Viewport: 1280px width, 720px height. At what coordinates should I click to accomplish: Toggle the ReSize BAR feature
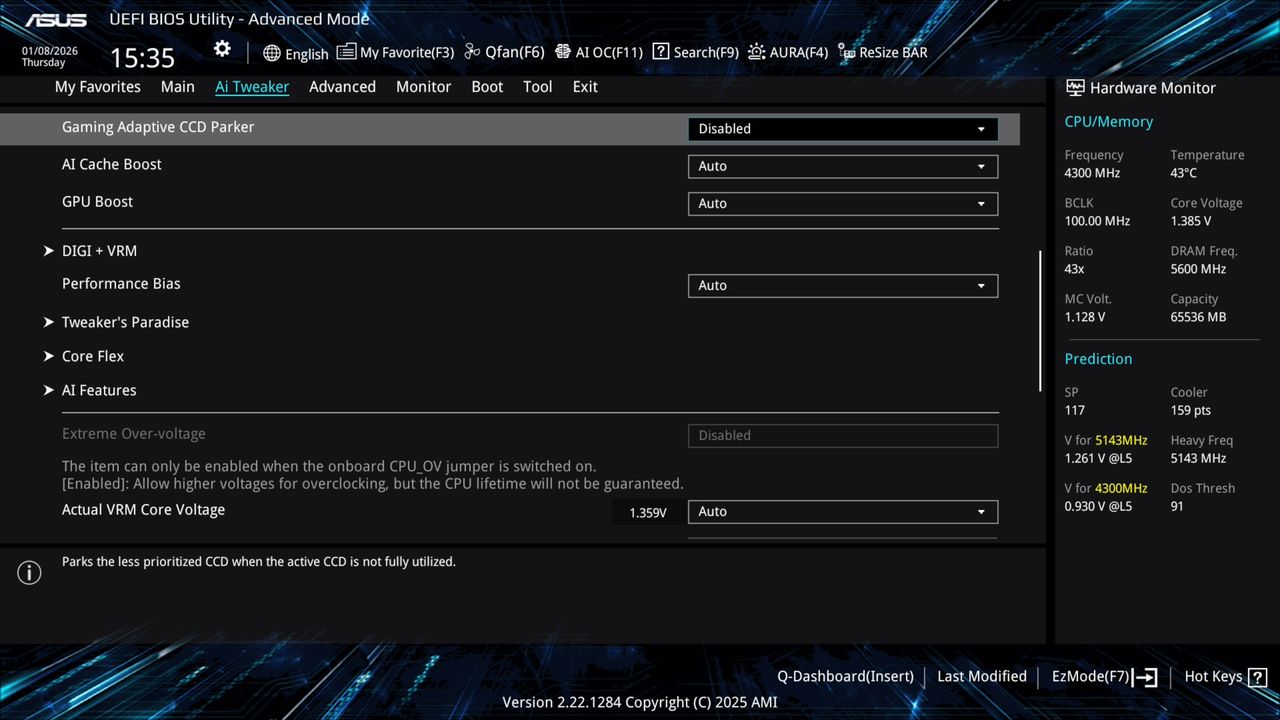click(x=881, y=51)
